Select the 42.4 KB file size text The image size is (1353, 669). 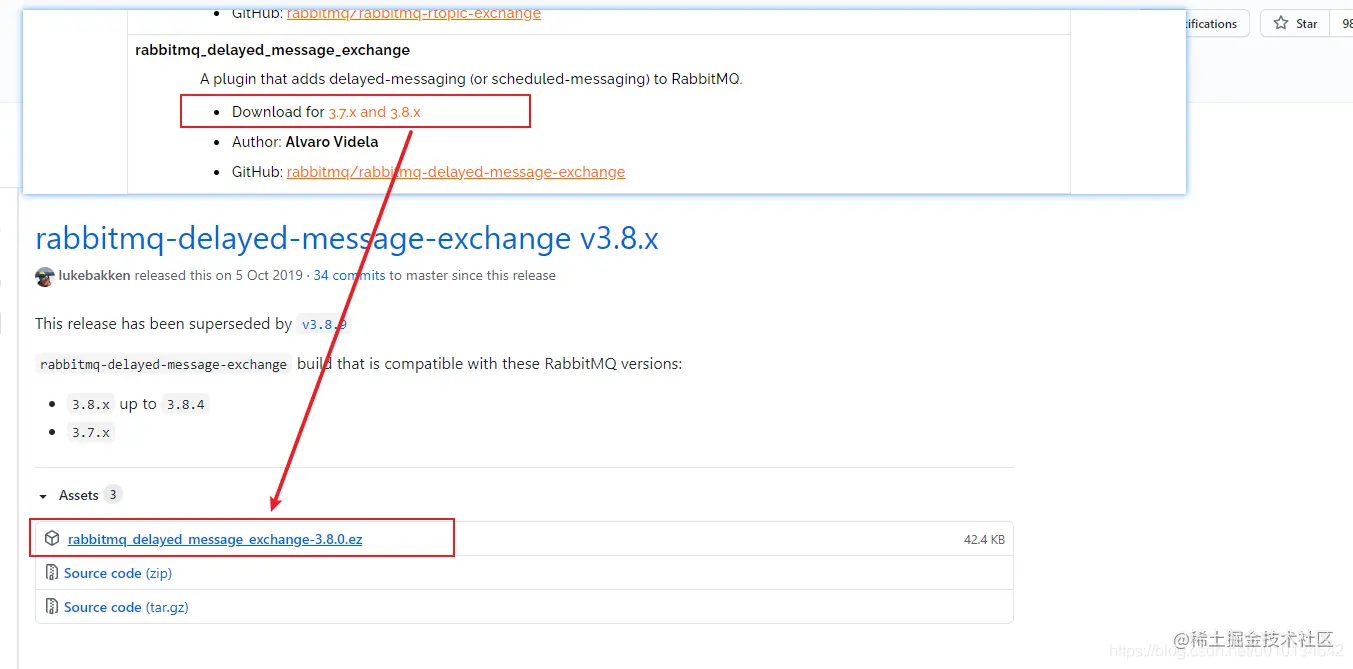pyautogui.click(x=984, y=539)
